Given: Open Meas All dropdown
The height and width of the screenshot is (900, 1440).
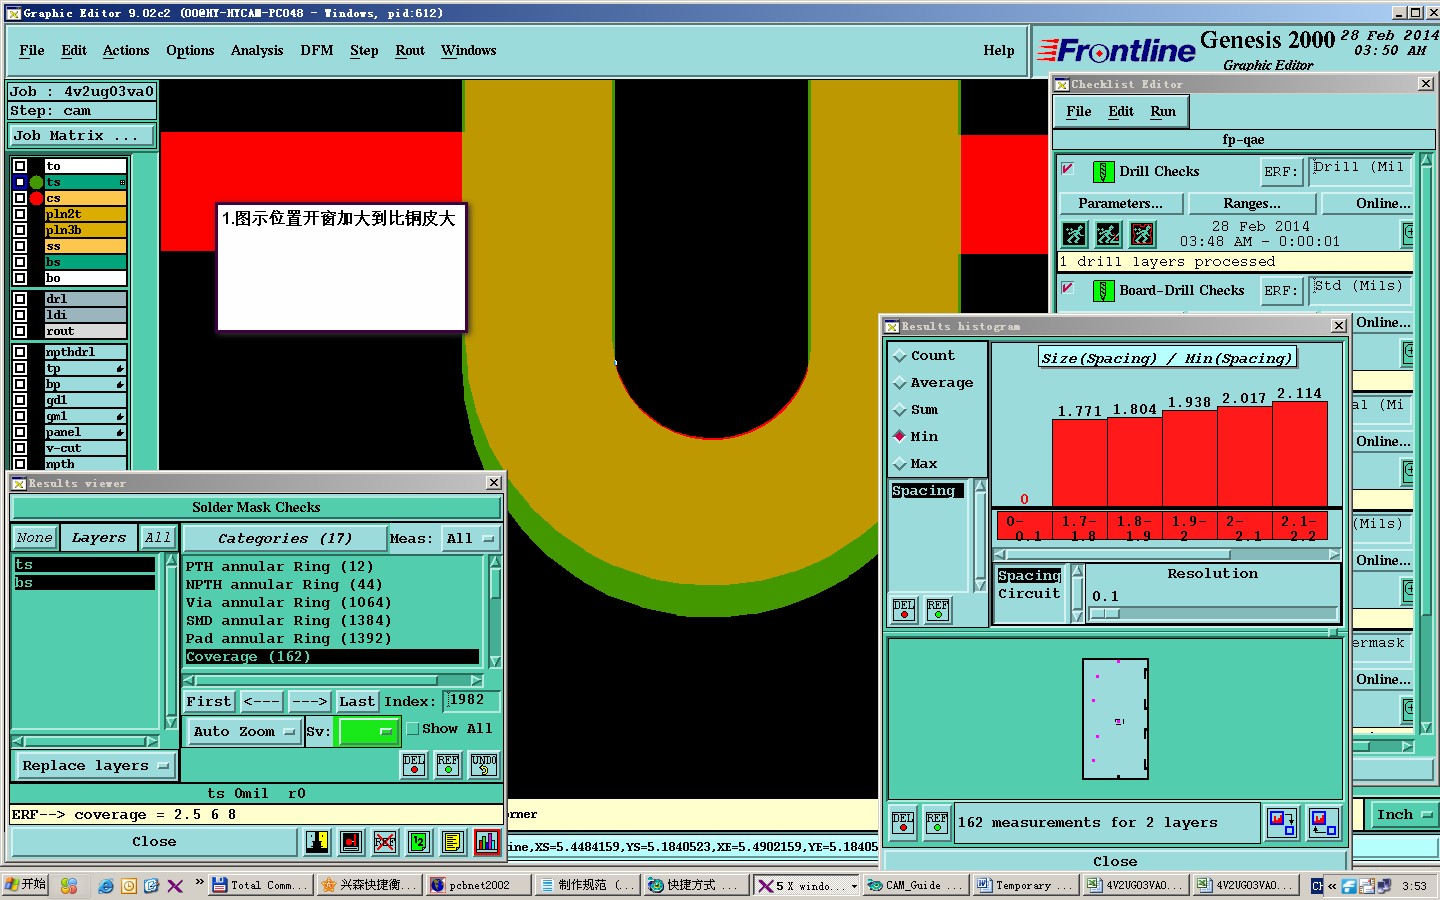Looking at the screenshot, I should coord(471,539).
